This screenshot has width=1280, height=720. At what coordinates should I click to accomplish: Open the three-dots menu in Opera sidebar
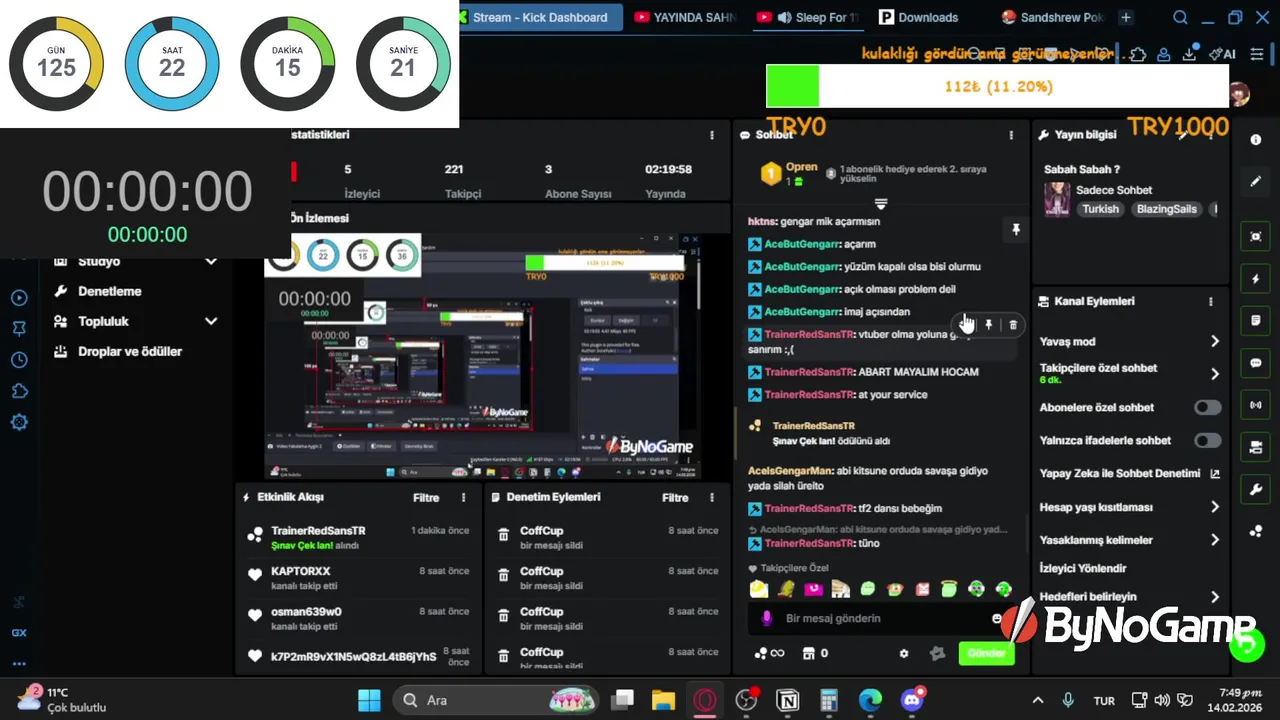coord(19,663)
